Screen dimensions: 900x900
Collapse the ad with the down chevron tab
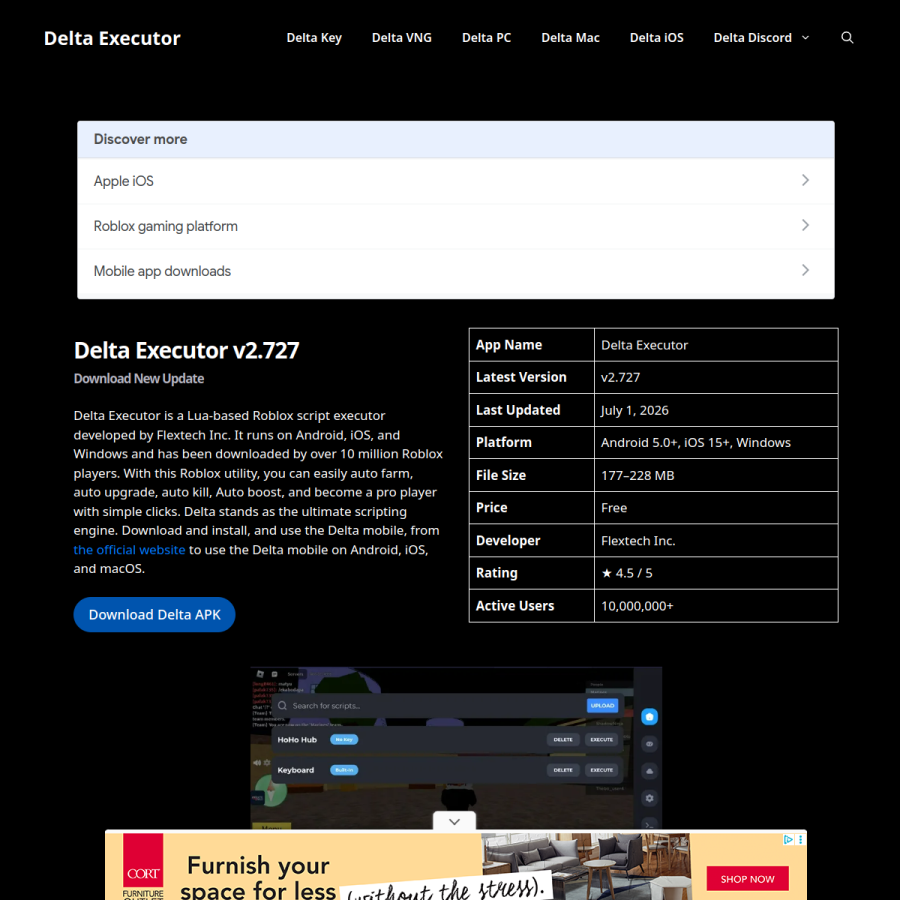(454, 821)
